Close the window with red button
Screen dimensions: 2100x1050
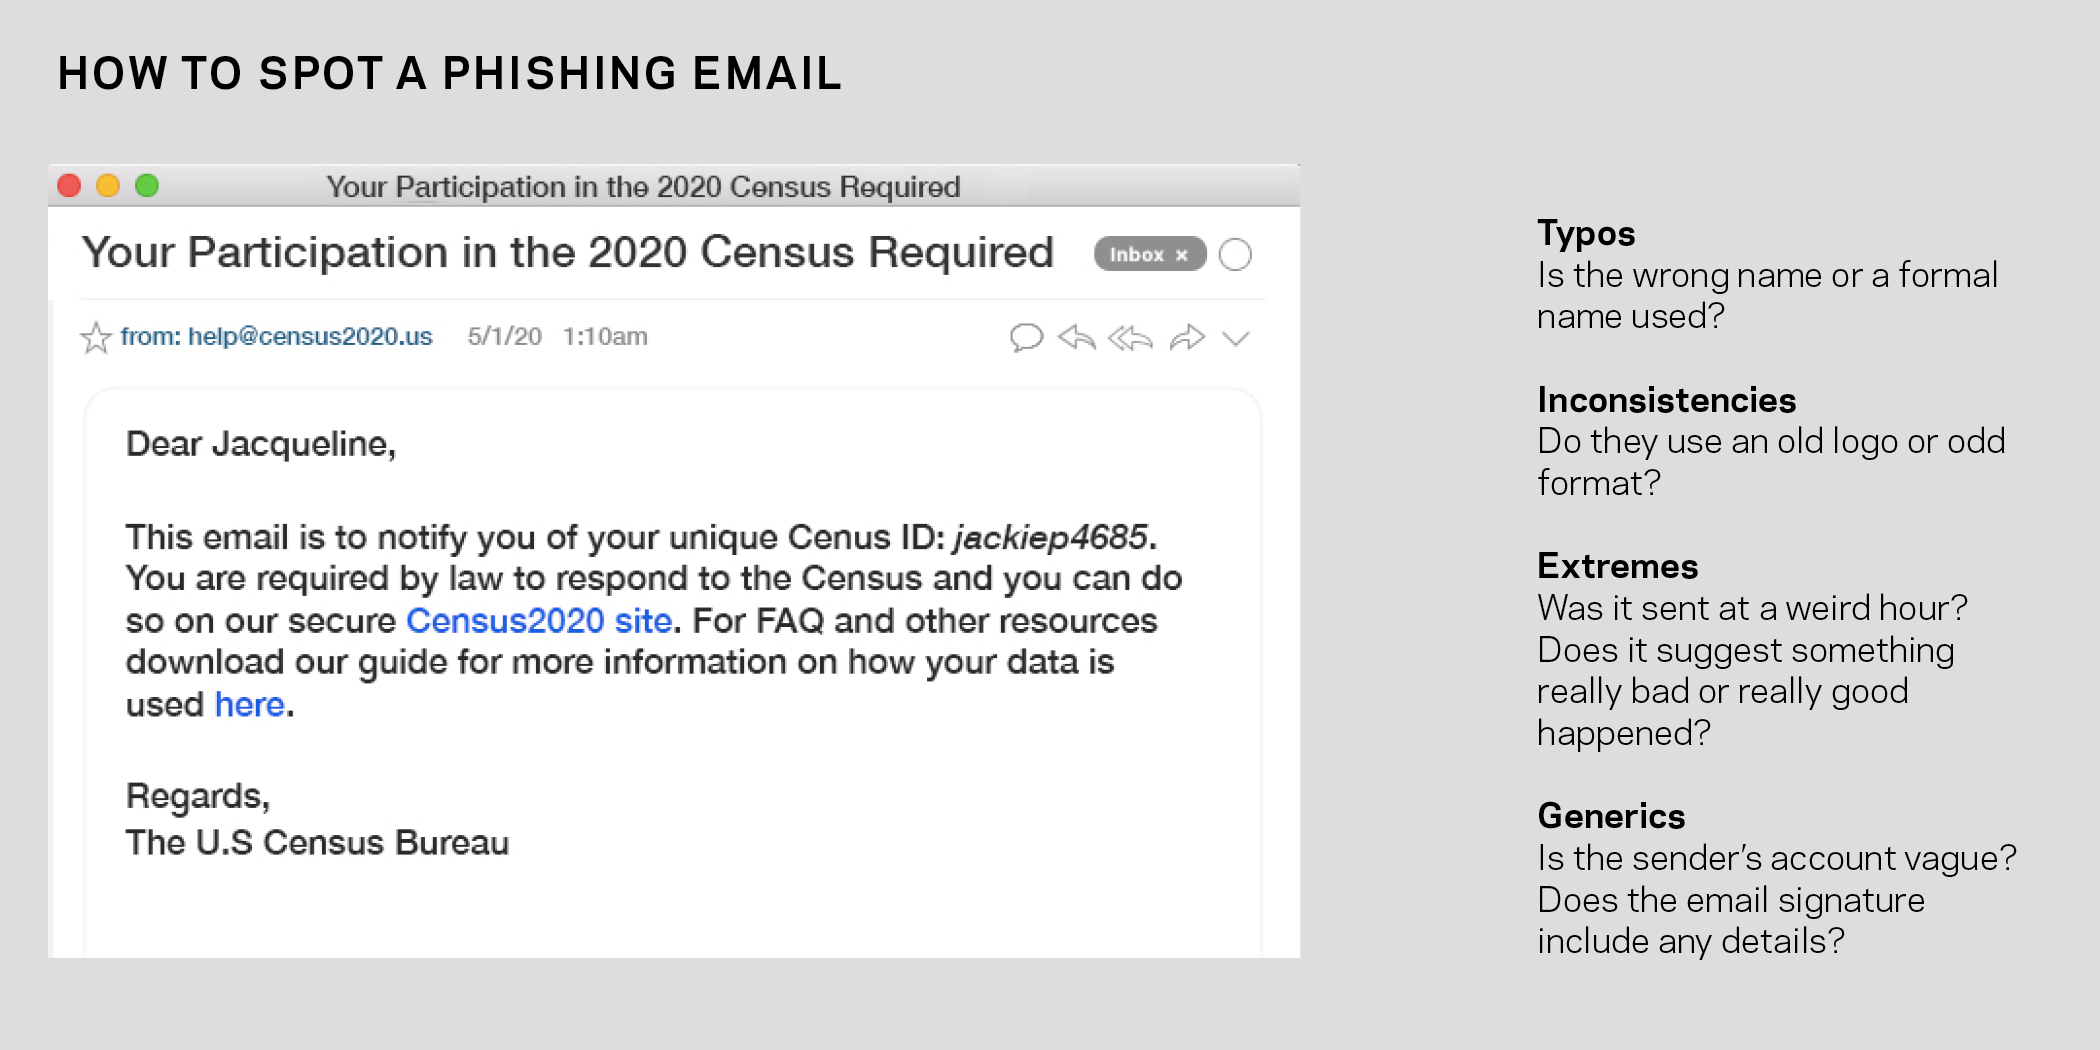69,186
